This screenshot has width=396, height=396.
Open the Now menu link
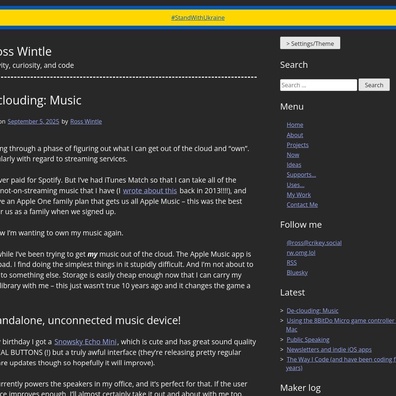coord(293,155)
